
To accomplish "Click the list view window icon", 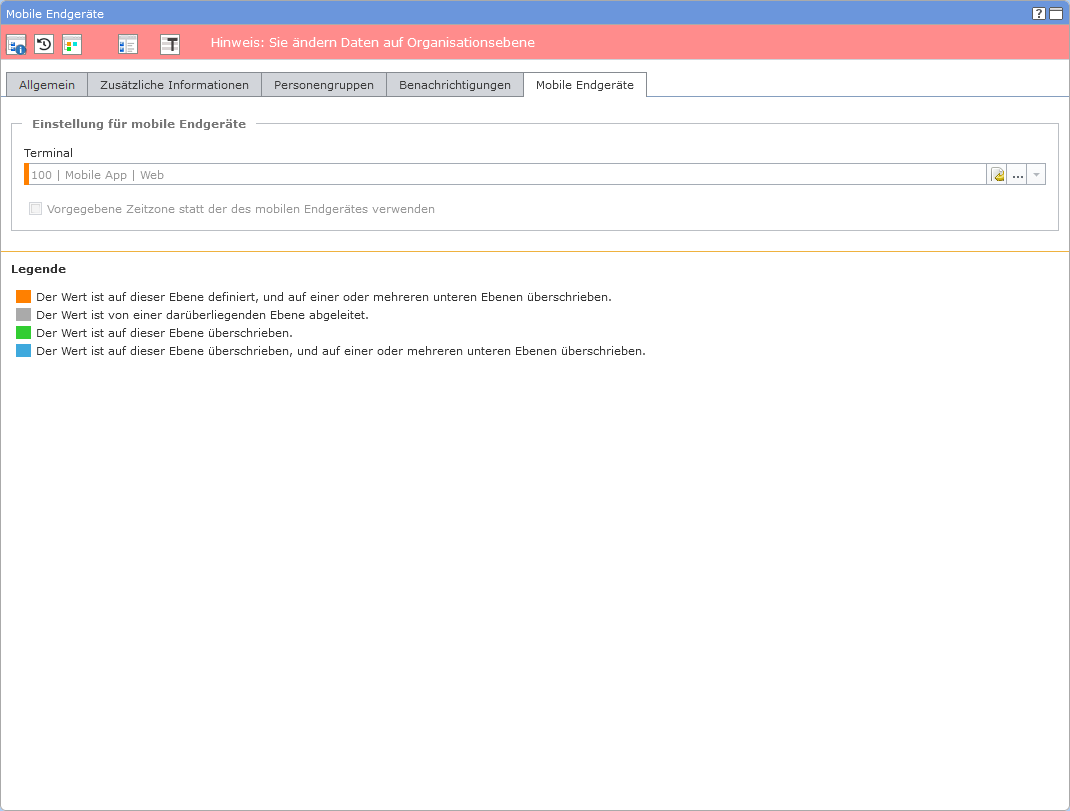I will [x=128, y=44].
